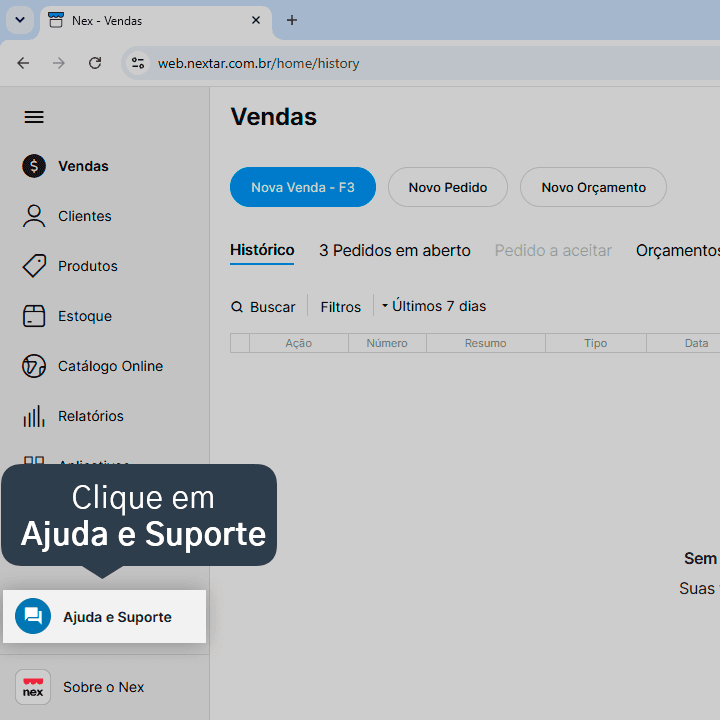
Task: Click the Relatórios bar chart icon
Action: (34, 416)
